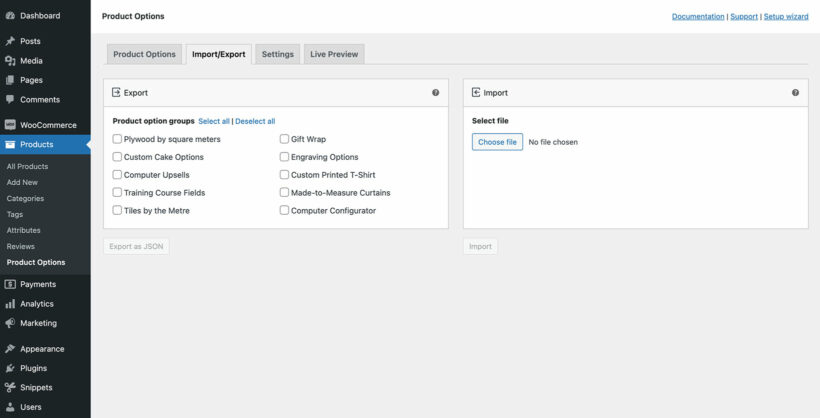
Task: Click the Export as JSON button
Action: pos(136,246)
